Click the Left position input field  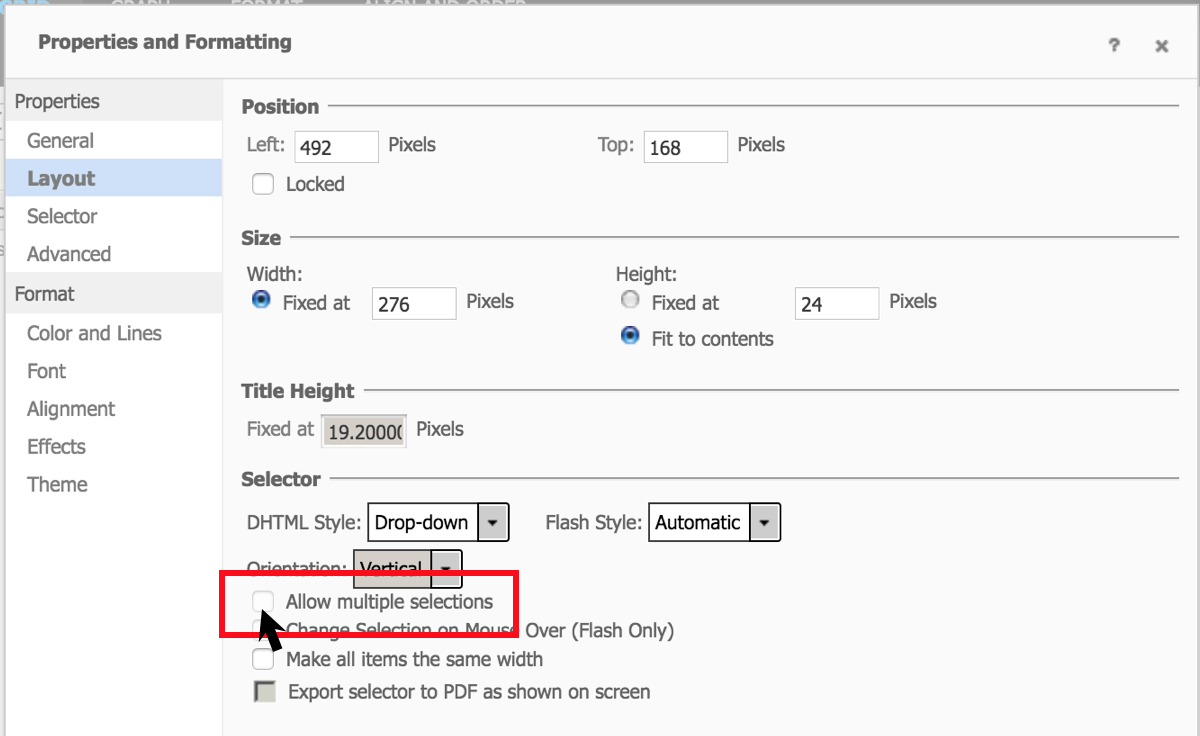click(x=337, y=147)
